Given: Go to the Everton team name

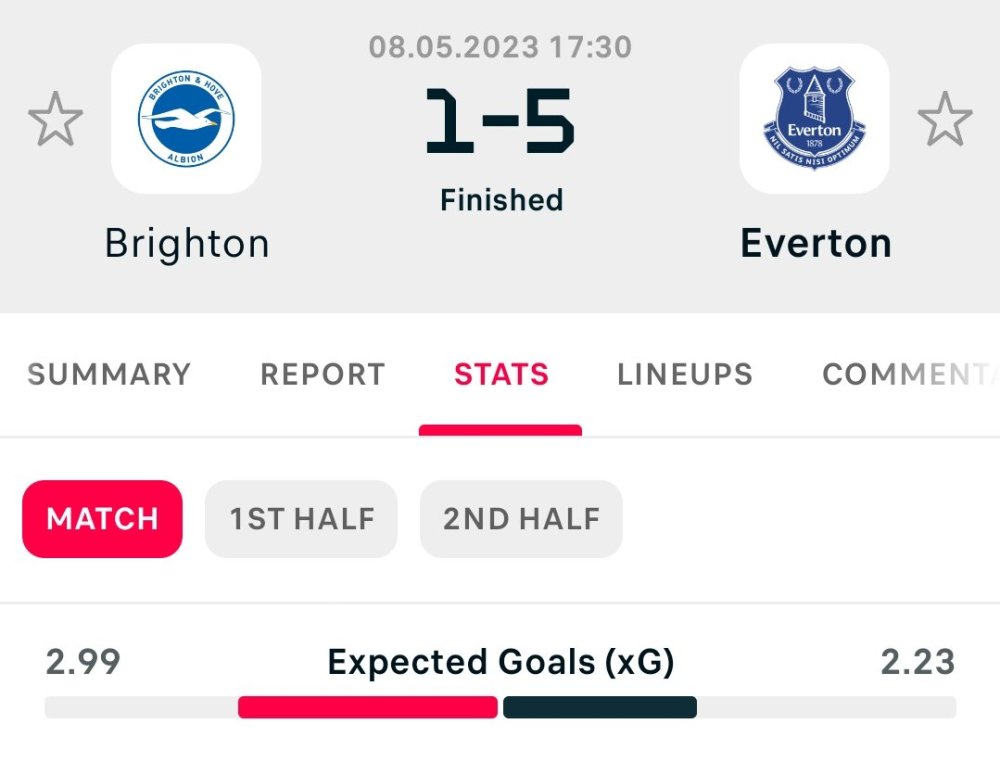Looking at the screenshot, I should (815, 244).
